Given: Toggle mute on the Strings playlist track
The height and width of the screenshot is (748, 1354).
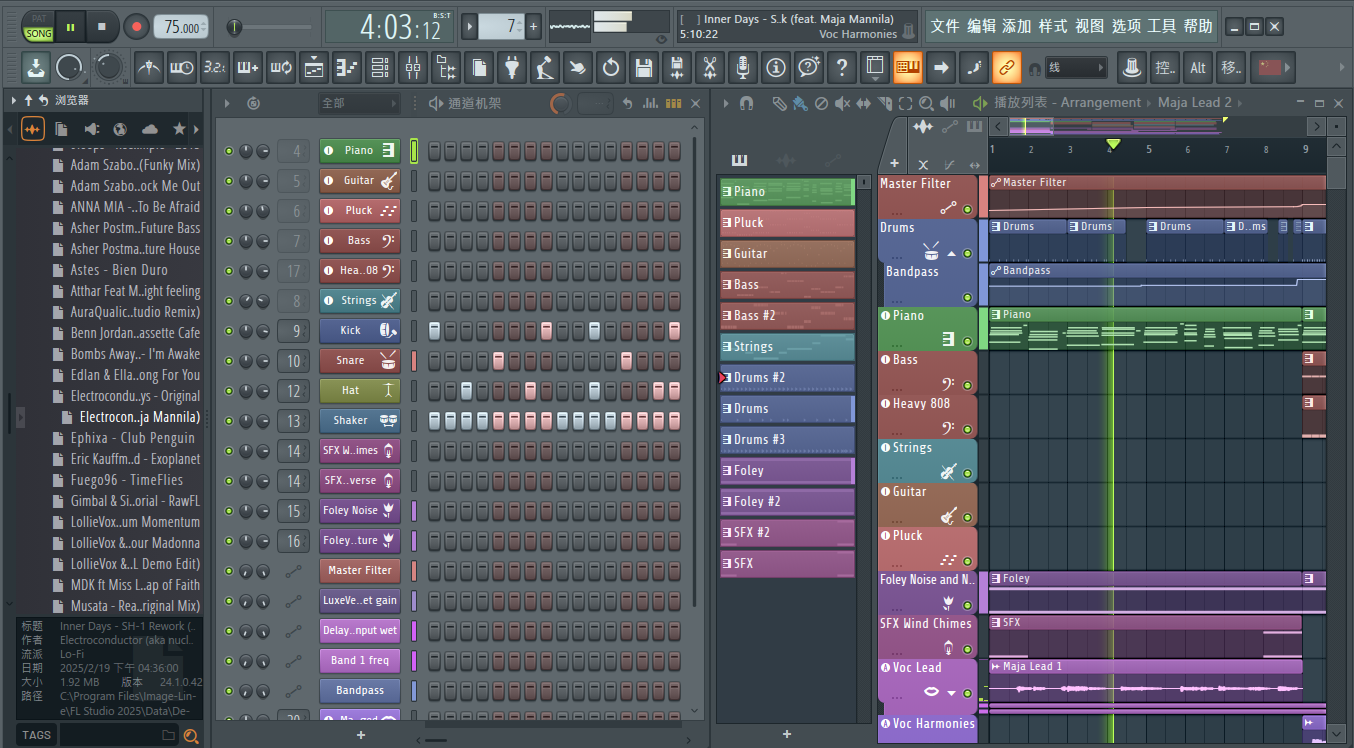Looking at the screenshot, I should (967, 473).
